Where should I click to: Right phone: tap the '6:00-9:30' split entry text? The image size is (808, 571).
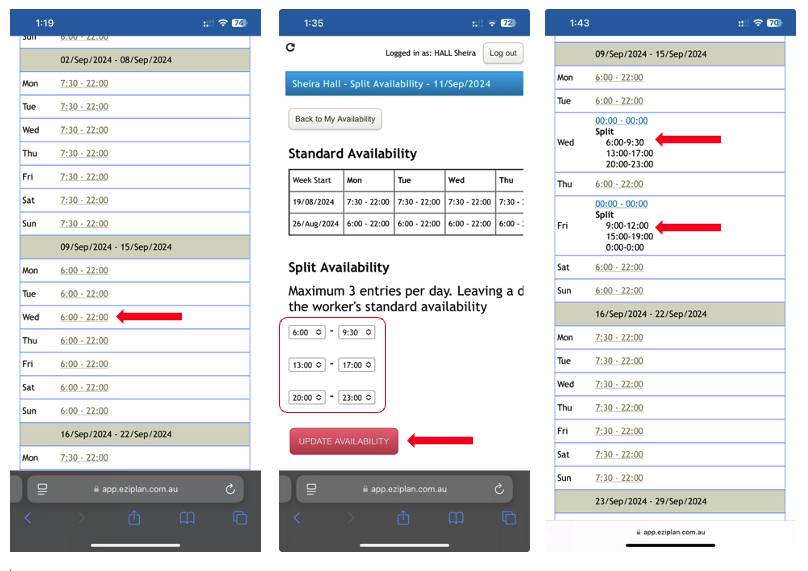625,143
